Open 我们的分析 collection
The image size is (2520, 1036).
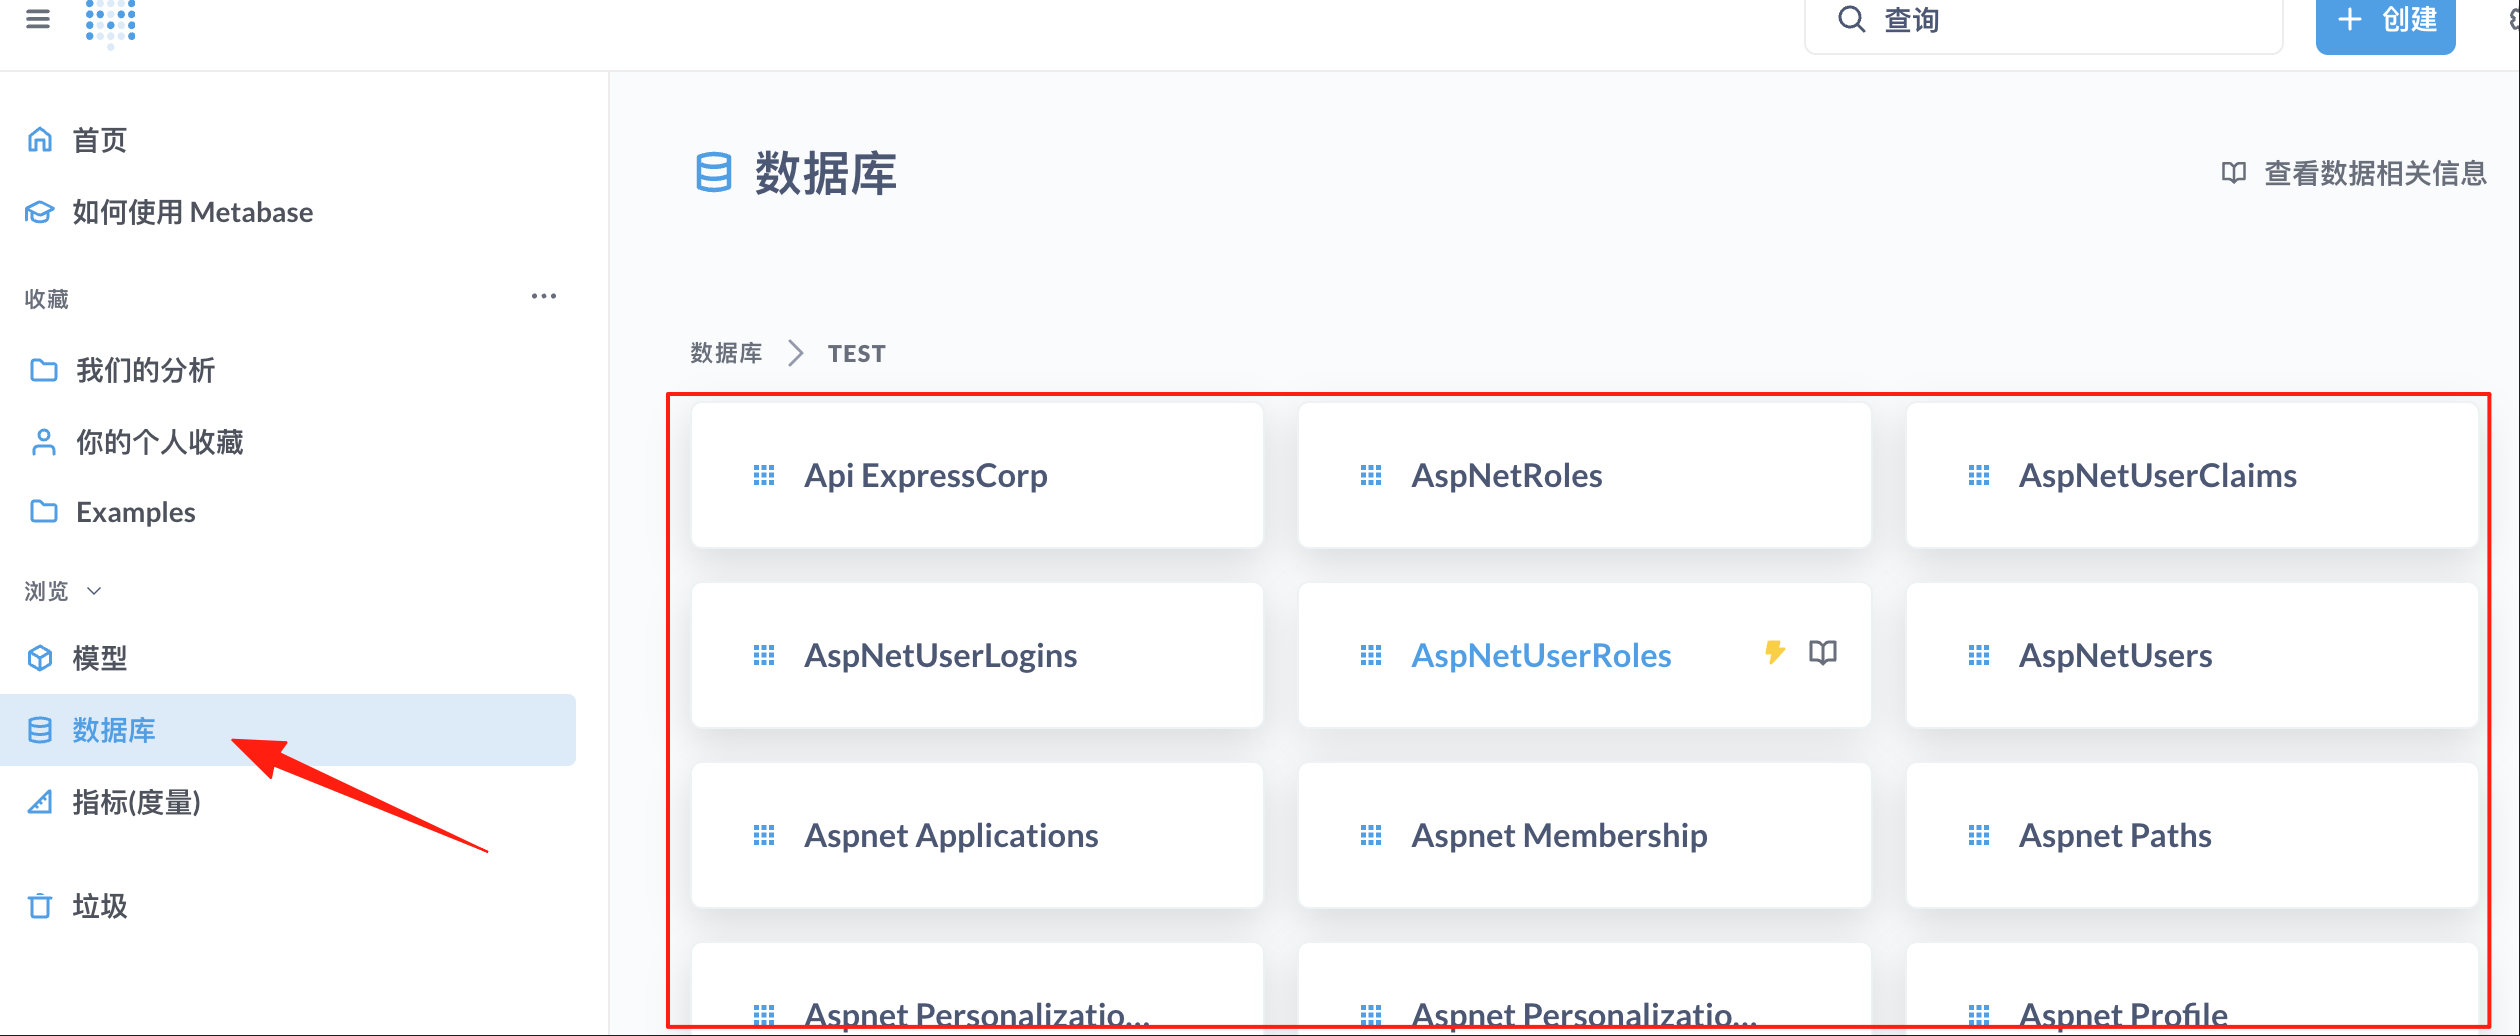click(x=145, y=370)
